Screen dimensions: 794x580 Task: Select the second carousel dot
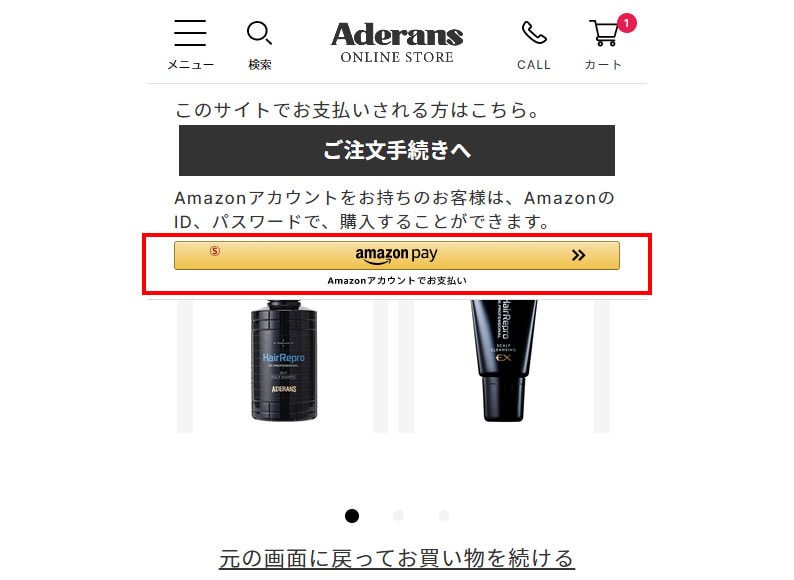pos(399,516)
